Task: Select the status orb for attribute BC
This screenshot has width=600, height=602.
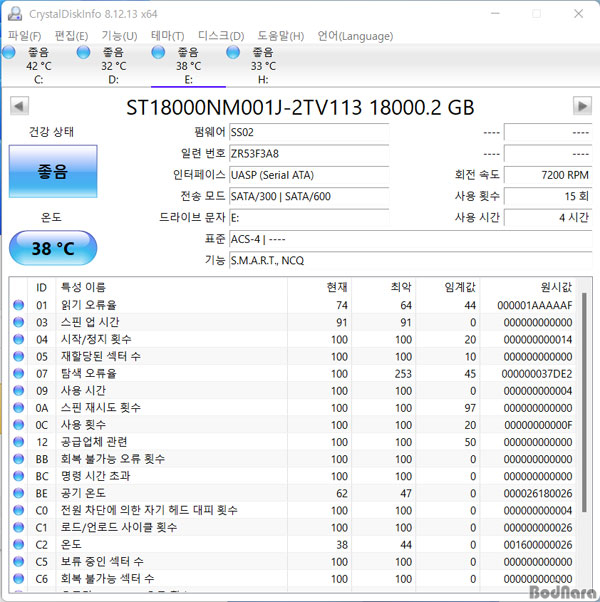Action: point(18,476)
